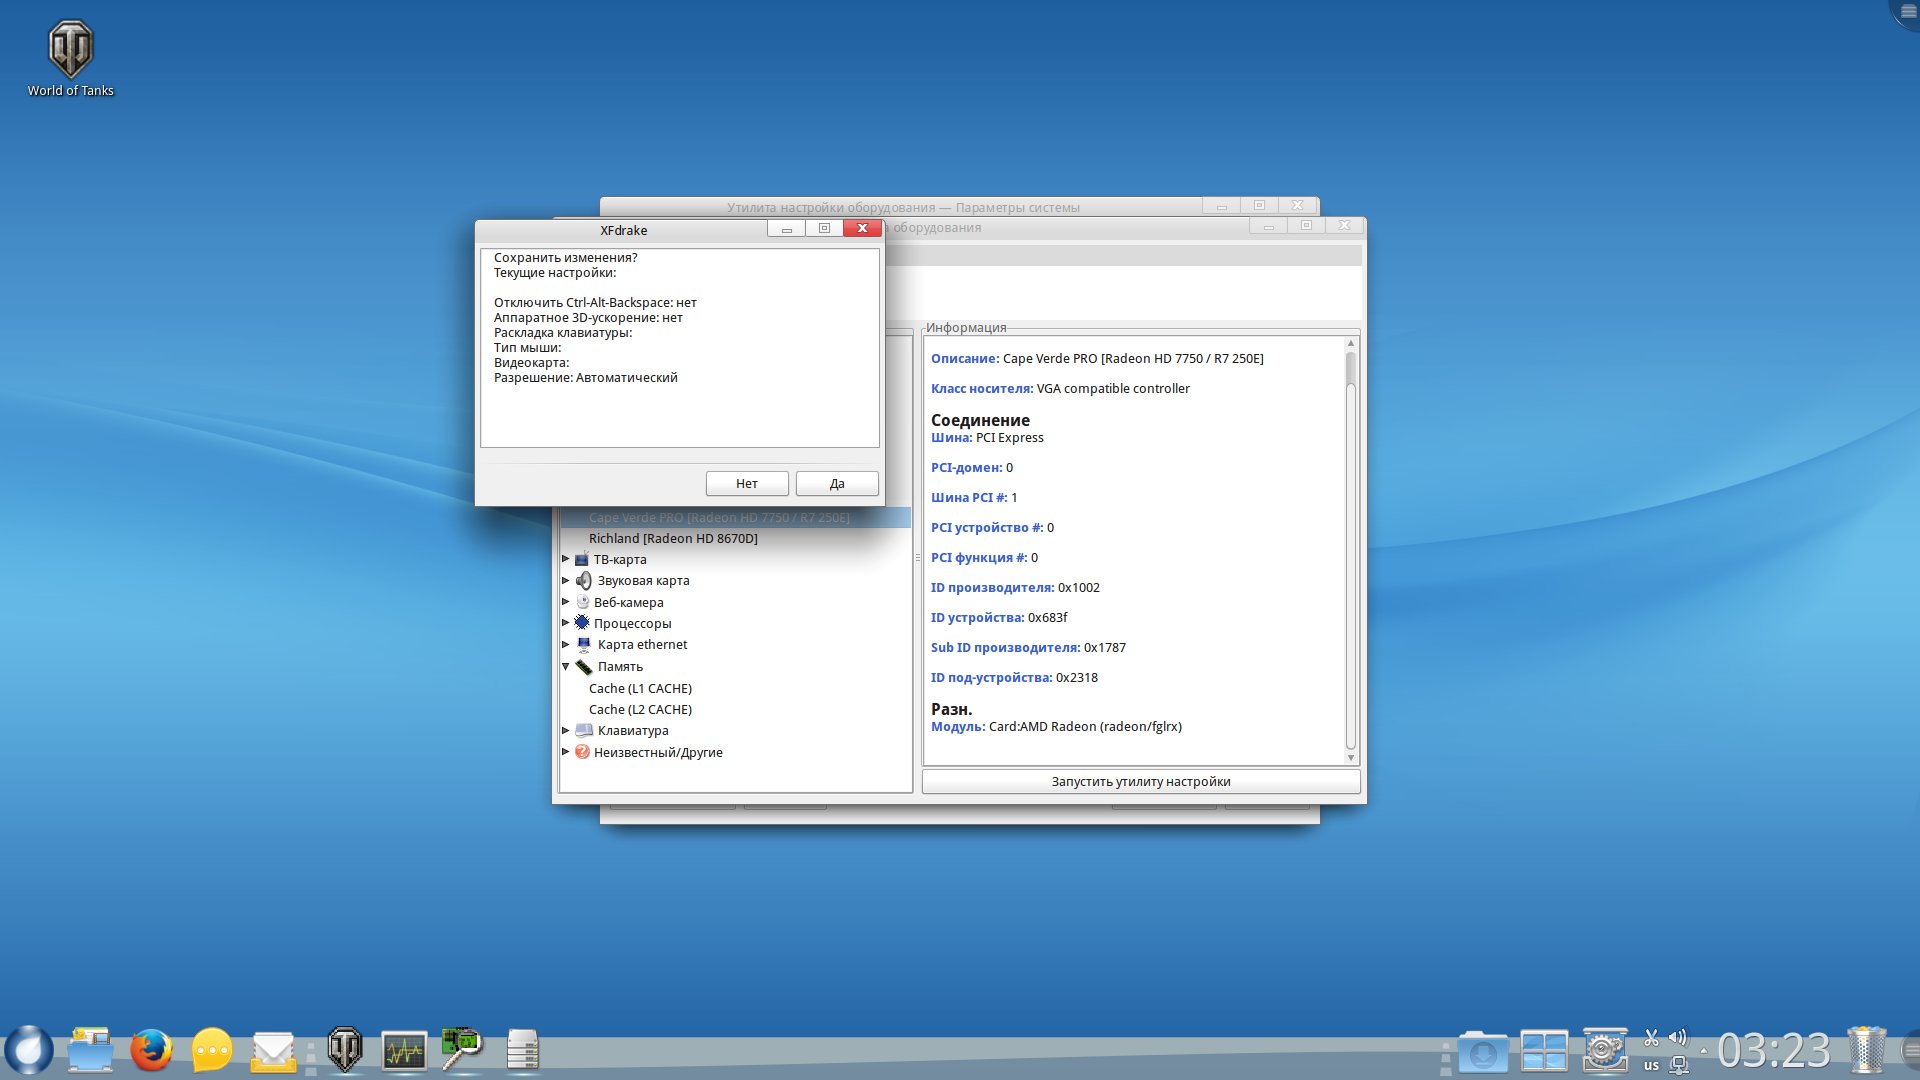The image size is (1920, 1080).
Task: Select Cache (L2 CACHE) entry
Action: (640, 709)
